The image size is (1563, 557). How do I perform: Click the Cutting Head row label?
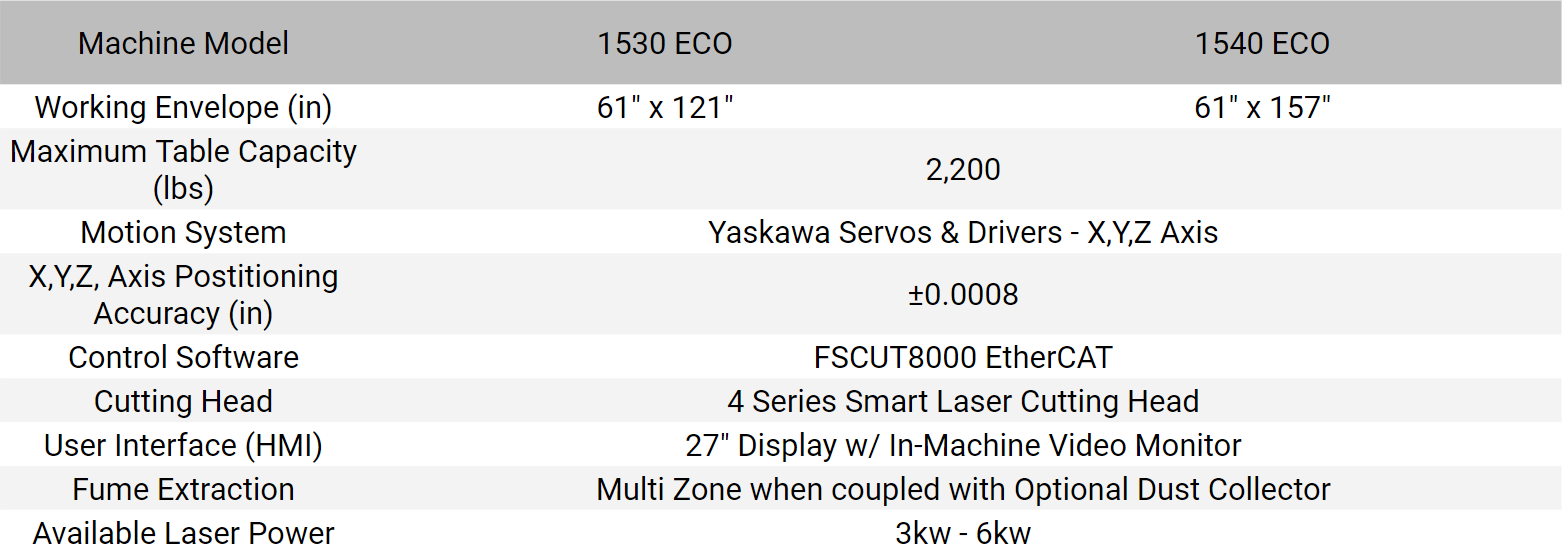[x=184, y=401]
